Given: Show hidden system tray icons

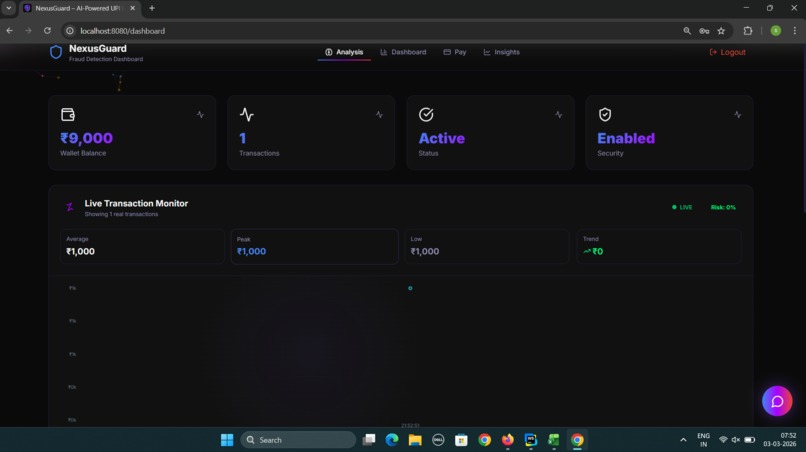Looking at the screenshot, I should pos(683,440).
